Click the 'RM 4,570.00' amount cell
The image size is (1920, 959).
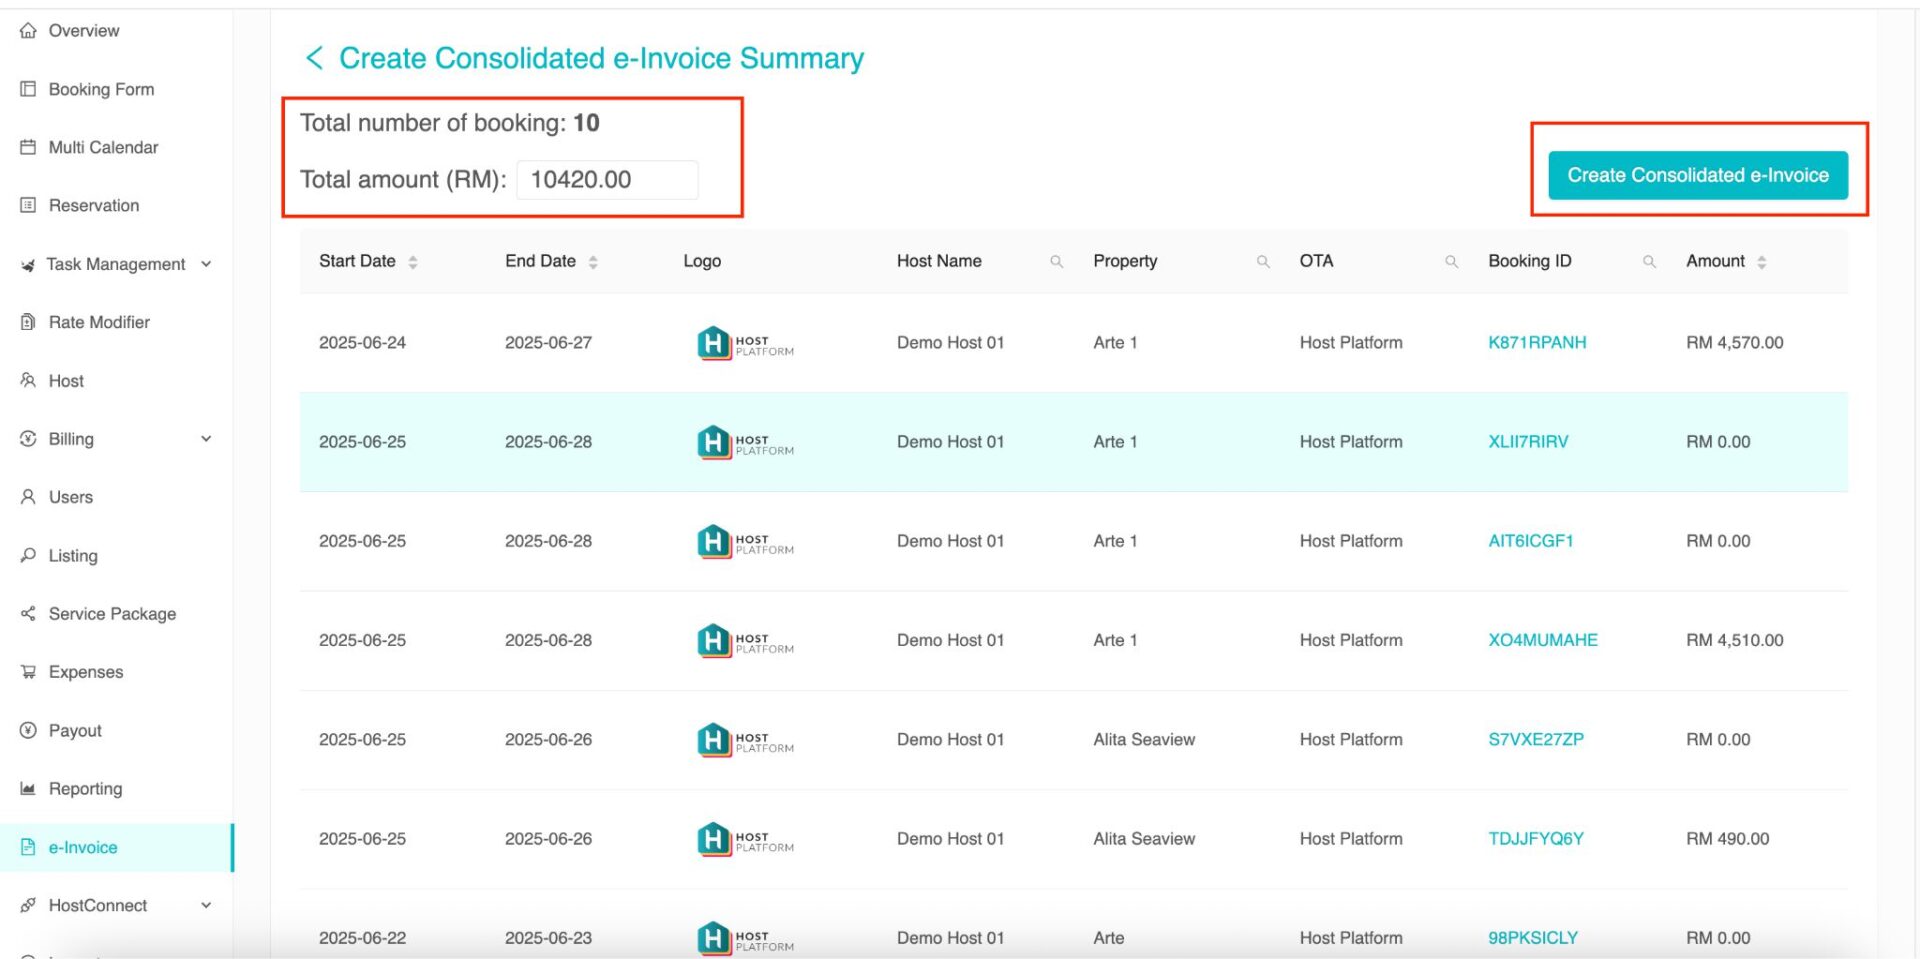1734,342
